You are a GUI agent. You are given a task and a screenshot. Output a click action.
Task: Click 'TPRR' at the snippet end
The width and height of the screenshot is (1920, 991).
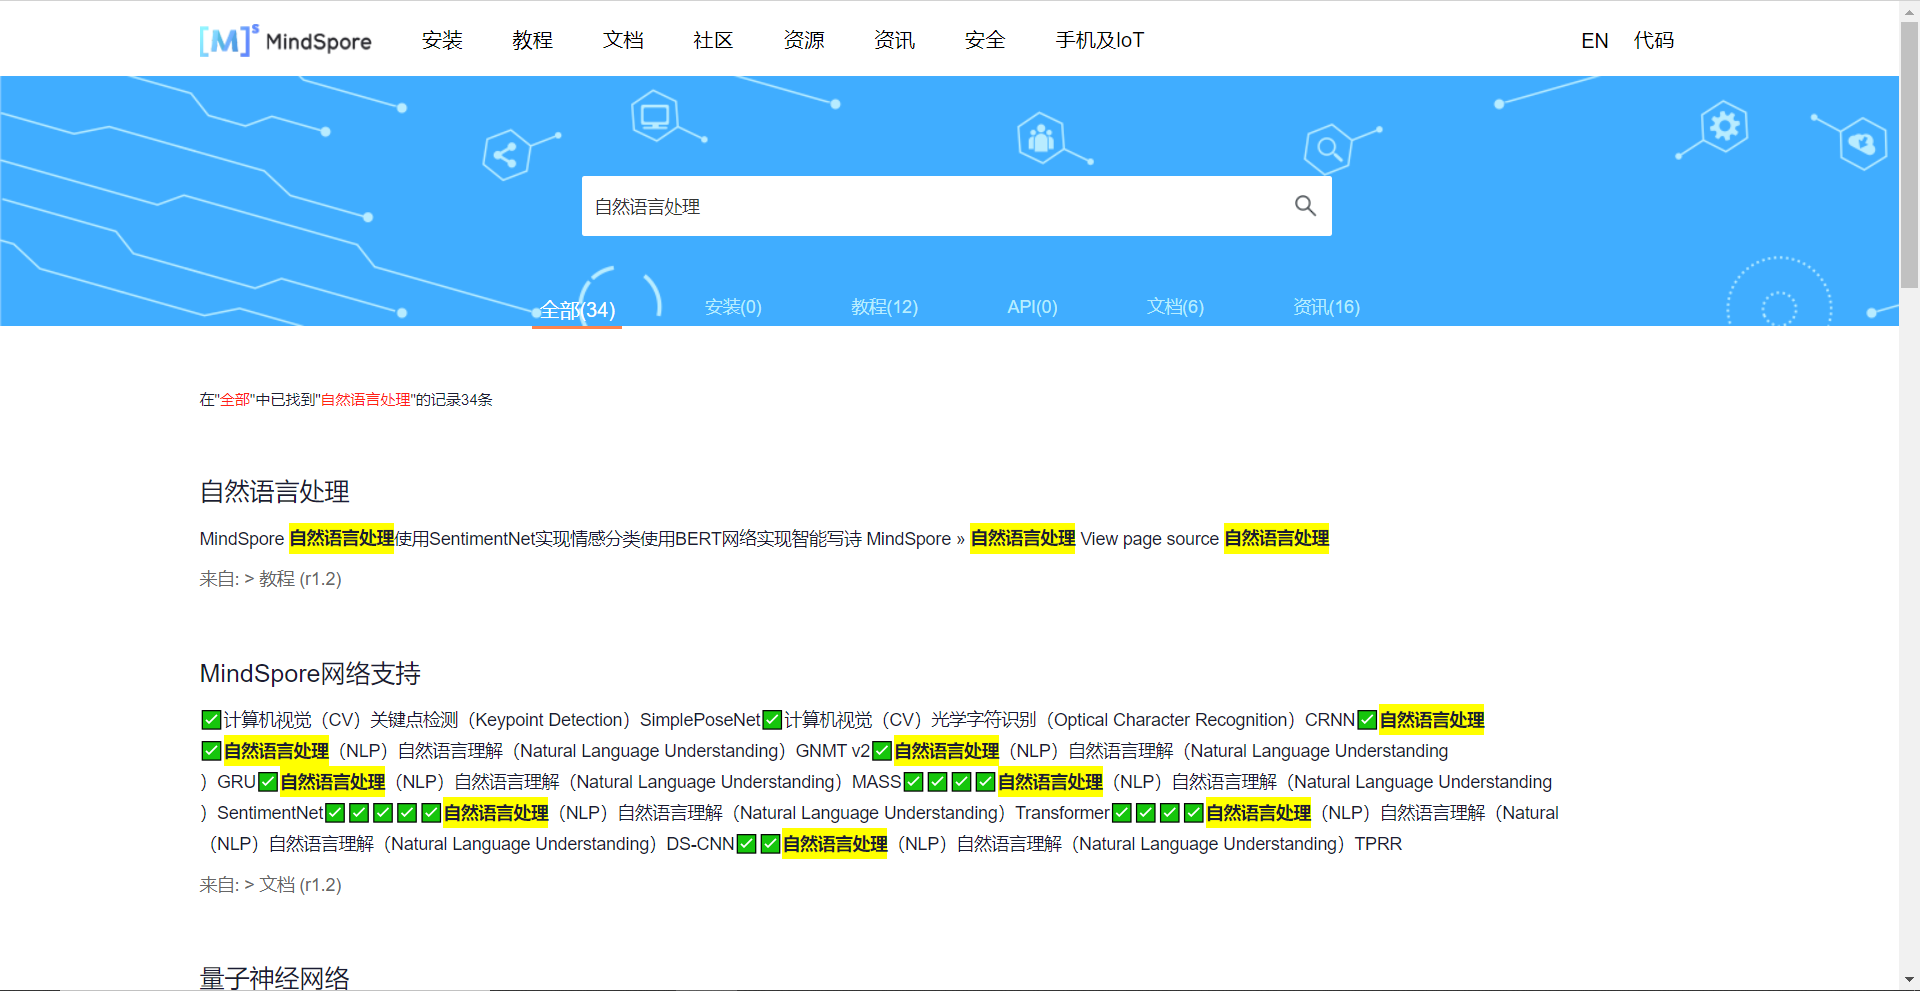click(1378, 844)
